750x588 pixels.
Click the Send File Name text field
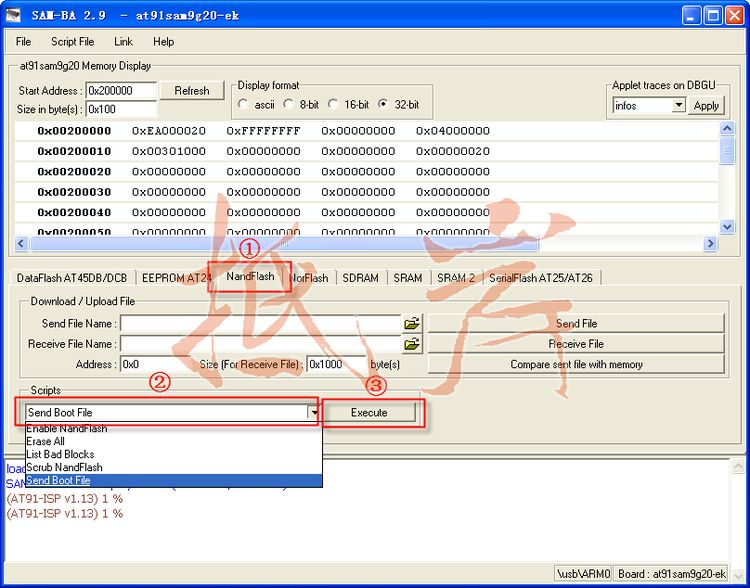(261, 323)
